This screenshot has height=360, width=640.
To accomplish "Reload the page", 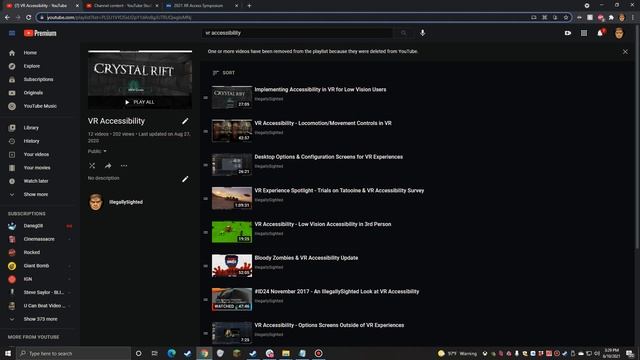I will tap(29, 18).
